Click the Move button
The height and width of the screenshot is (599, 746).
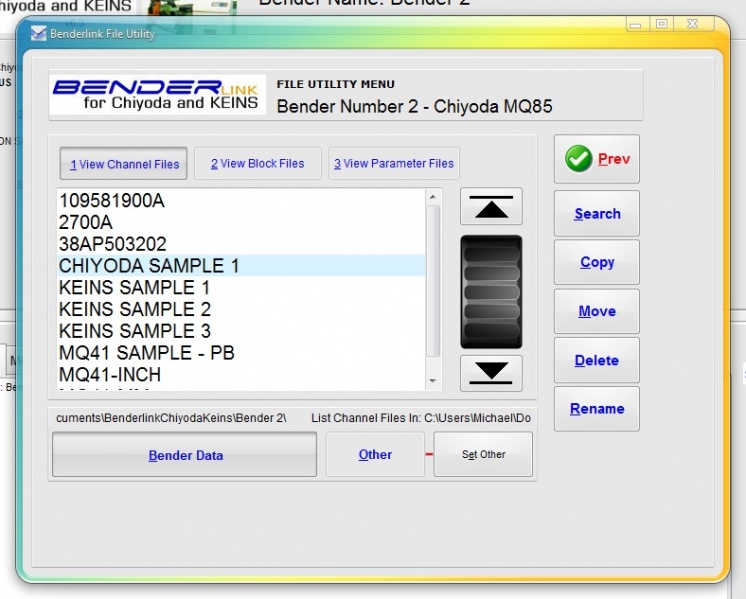click(x=597, y=311)
